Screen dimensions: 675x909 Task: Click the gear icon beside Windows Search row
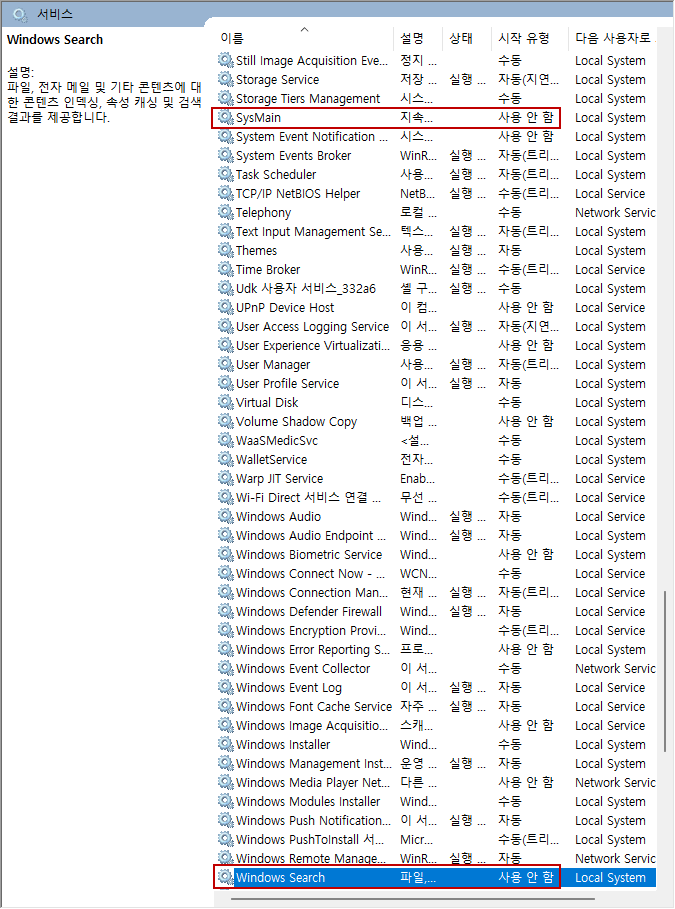[226, 877]
